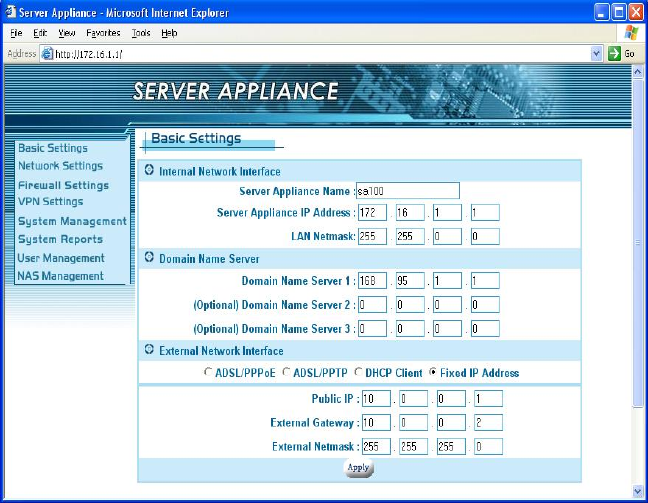648x503 pixels.
Task: Click the Internet Explorer title bar icon
Action: pos(10,12)
